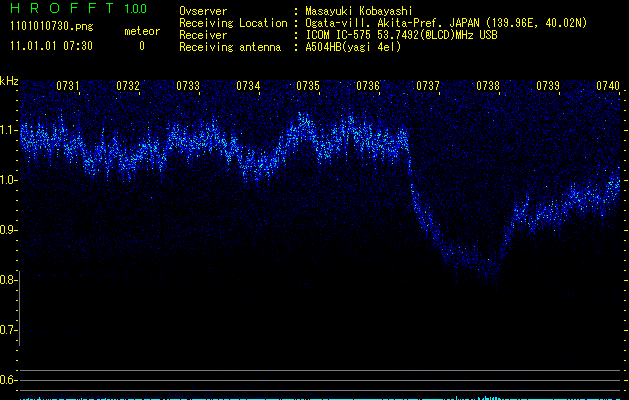The height and width of the screenshot is (400, 629).
Task: Select the 0737 time marker
Action: tap(428, 87)
